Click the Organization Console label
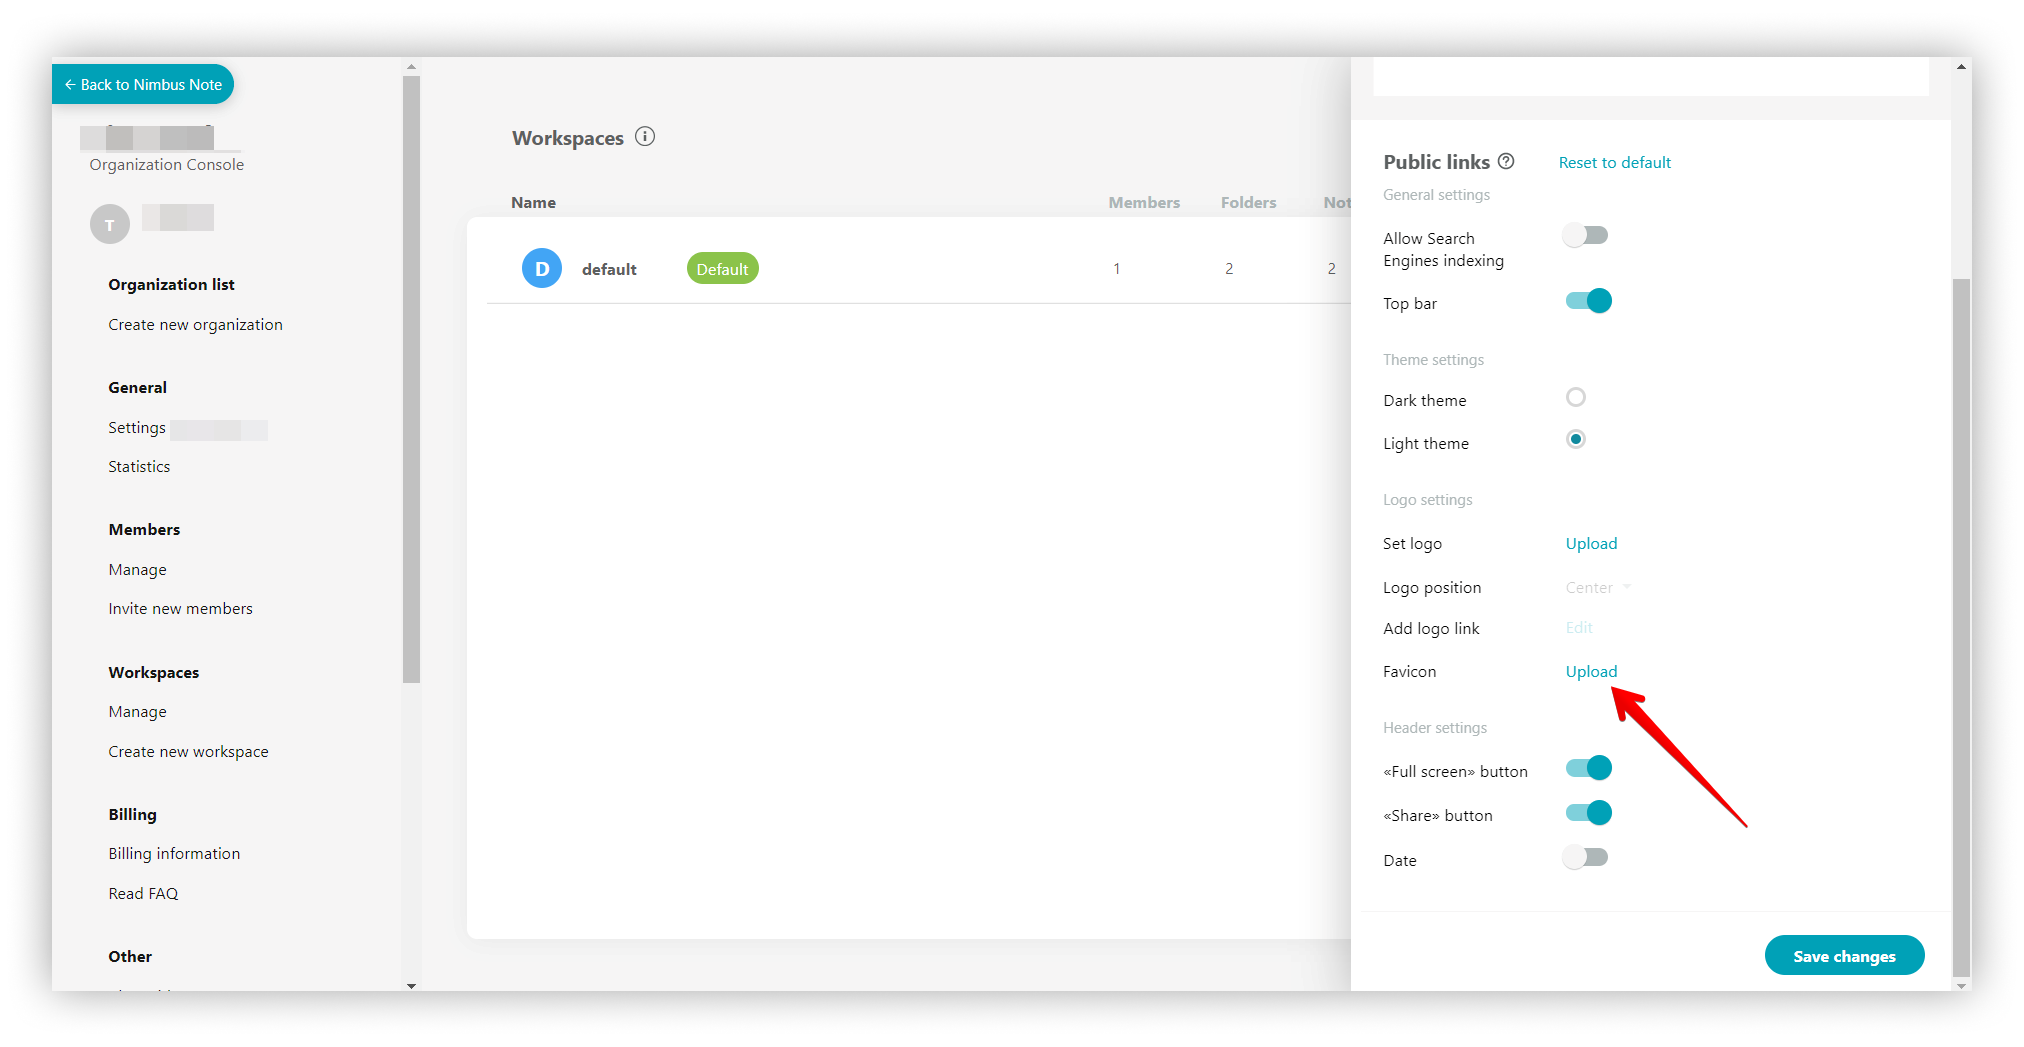Viewport: 2024px width, 1047px height. tap(166, 164)
